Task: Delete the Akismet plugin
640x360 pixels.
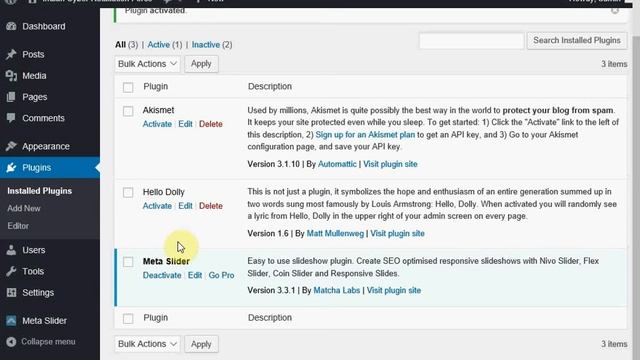Action: pos(211,124)
